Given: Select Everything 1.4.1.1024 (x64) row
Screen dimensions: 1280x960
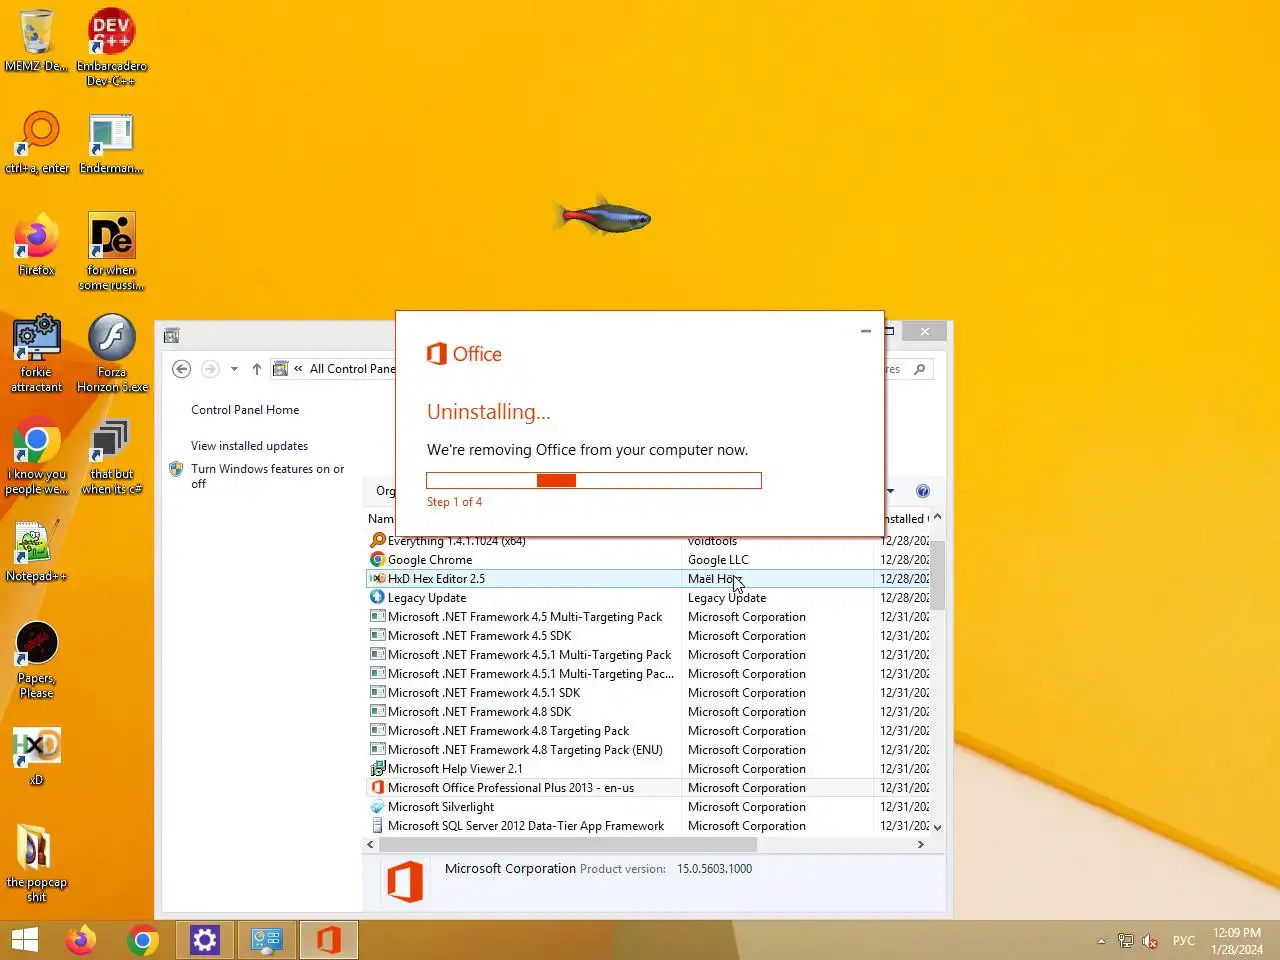Looking at the screenshot, I should [648, 541].
